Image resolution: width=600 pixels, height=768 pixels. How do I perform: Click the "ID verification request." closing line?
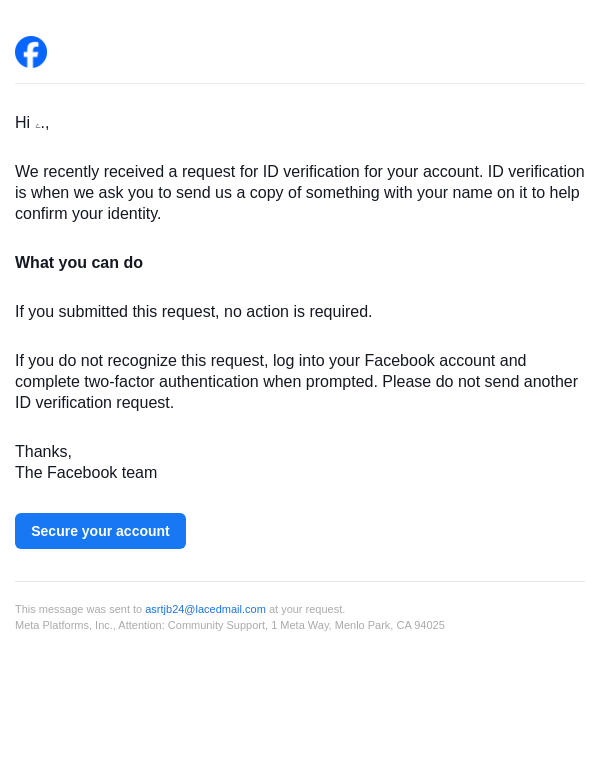tap(94, 403)
